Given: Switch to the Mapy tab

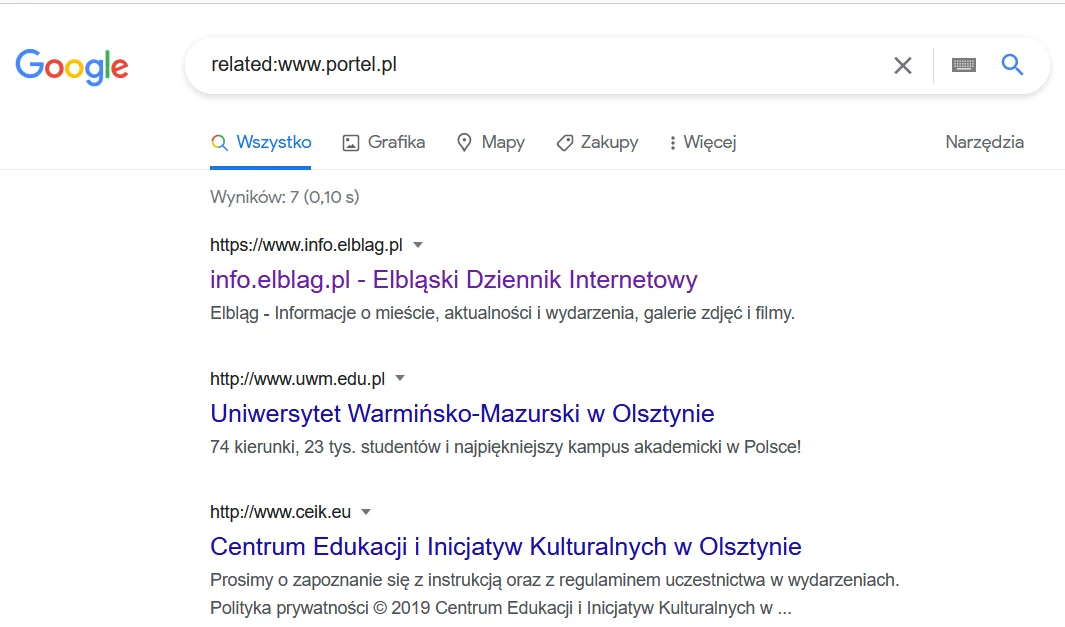Looking at the screenshot, I should [490, 143].
